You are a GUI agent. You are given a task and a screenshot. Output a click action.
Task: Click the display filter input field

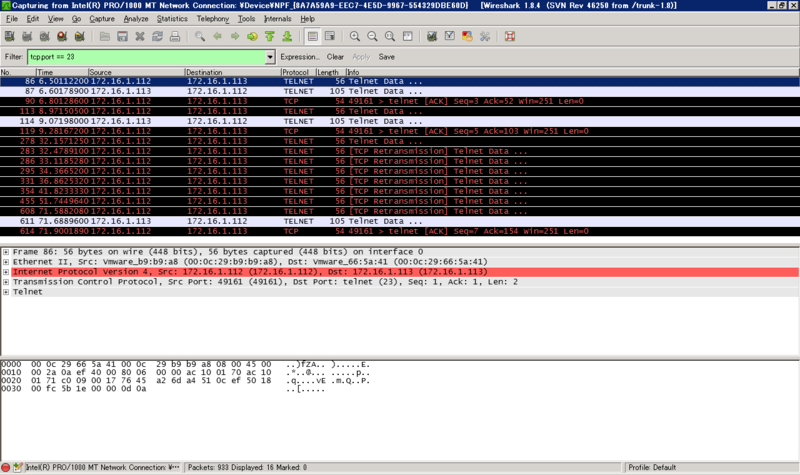click(147, 57)
